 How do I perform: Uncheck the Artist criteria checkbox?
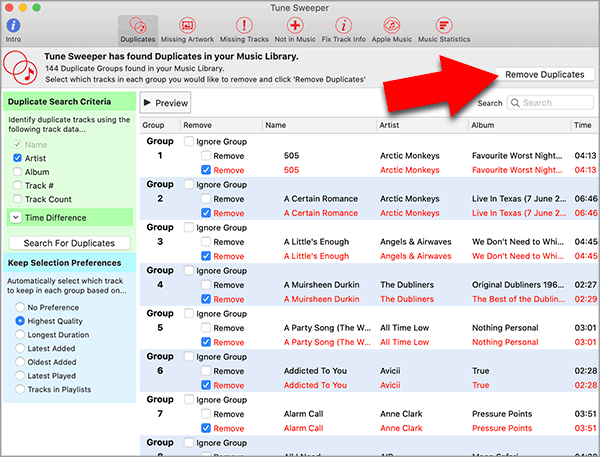(17, 158)
